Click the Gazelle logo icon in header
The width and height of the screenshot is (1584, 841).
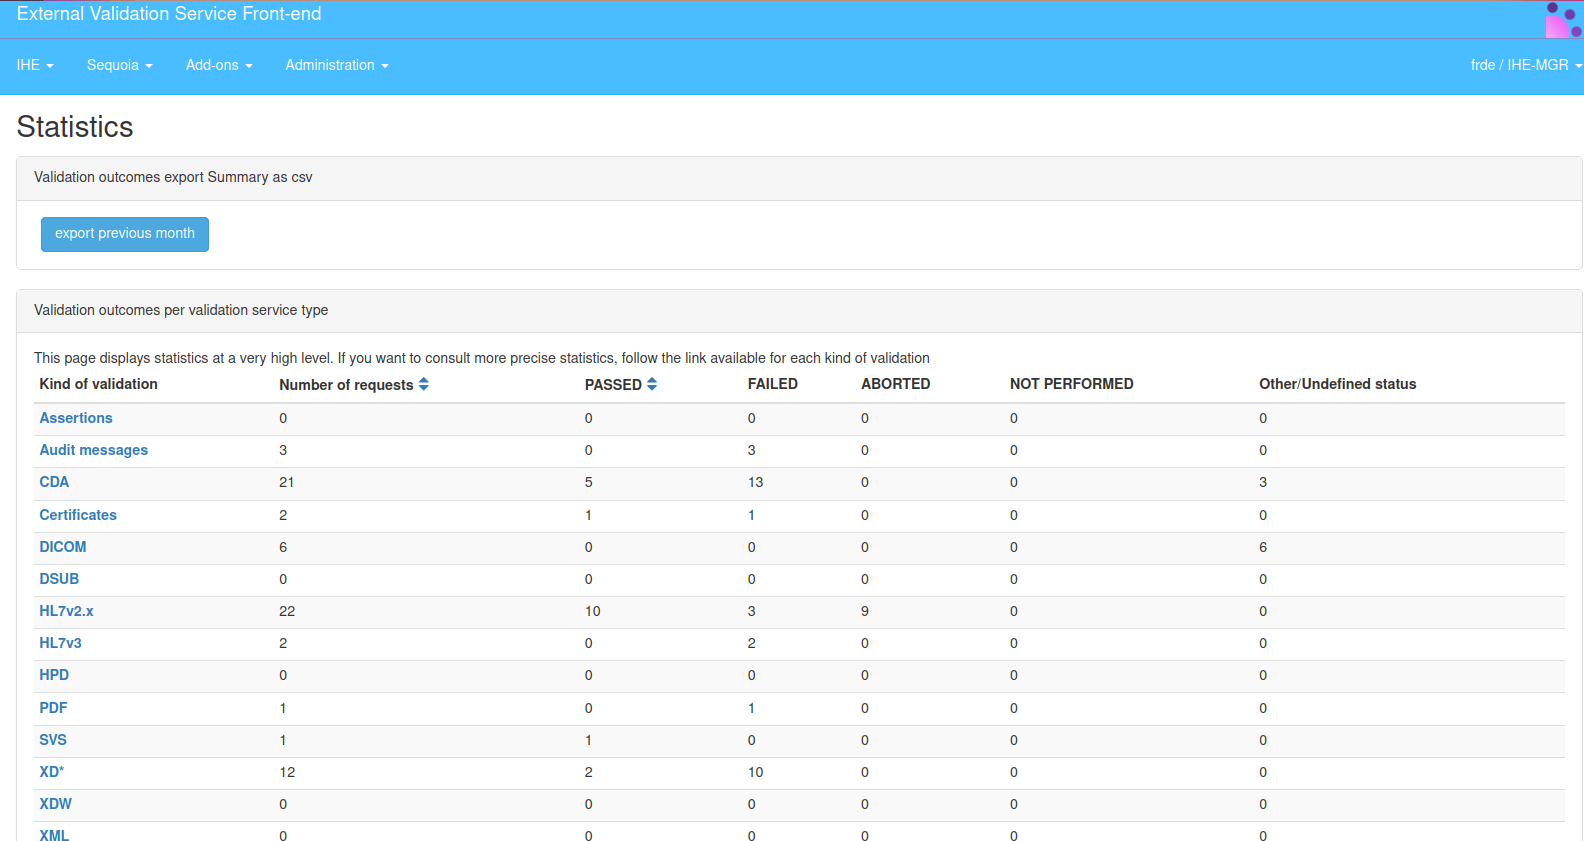[1563, 19]
